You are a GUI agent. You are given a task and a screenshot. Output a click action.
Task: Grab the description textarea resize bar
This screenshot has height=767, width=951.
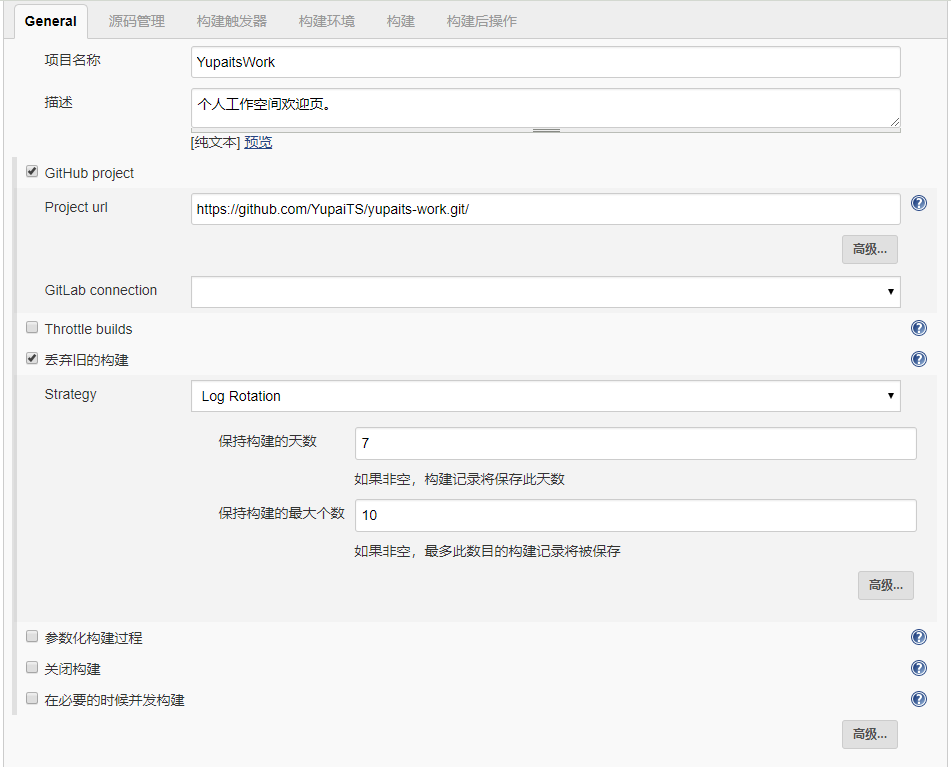[x=546, y=130]
